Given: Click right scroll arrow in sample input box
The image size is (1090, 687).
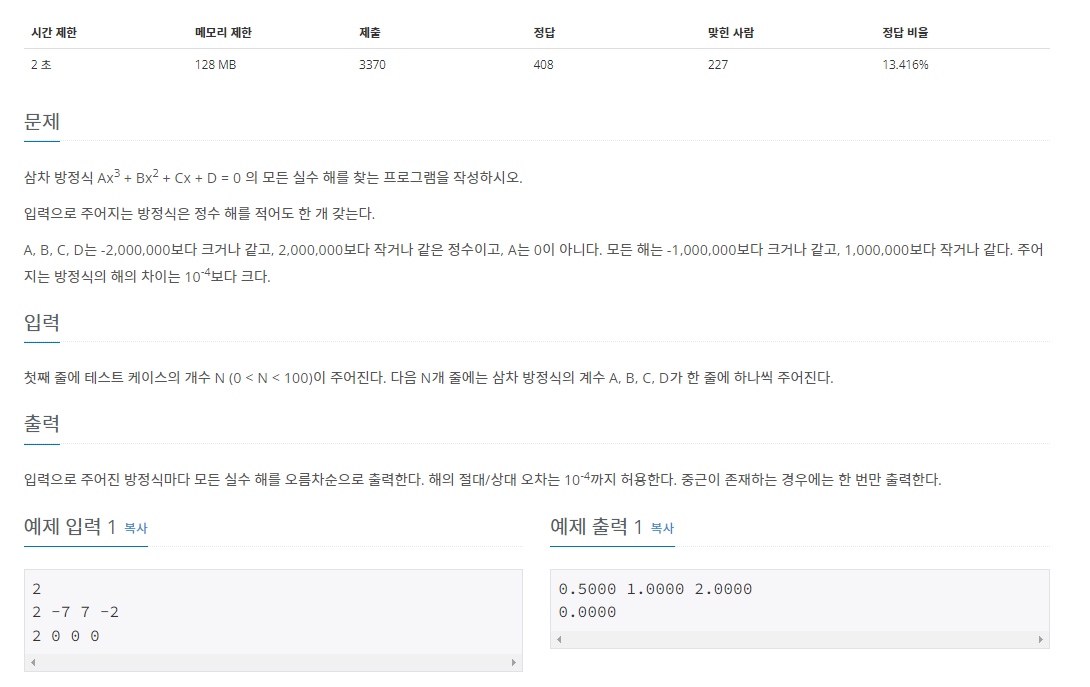Looking at the screenshot, I should 513,663.
